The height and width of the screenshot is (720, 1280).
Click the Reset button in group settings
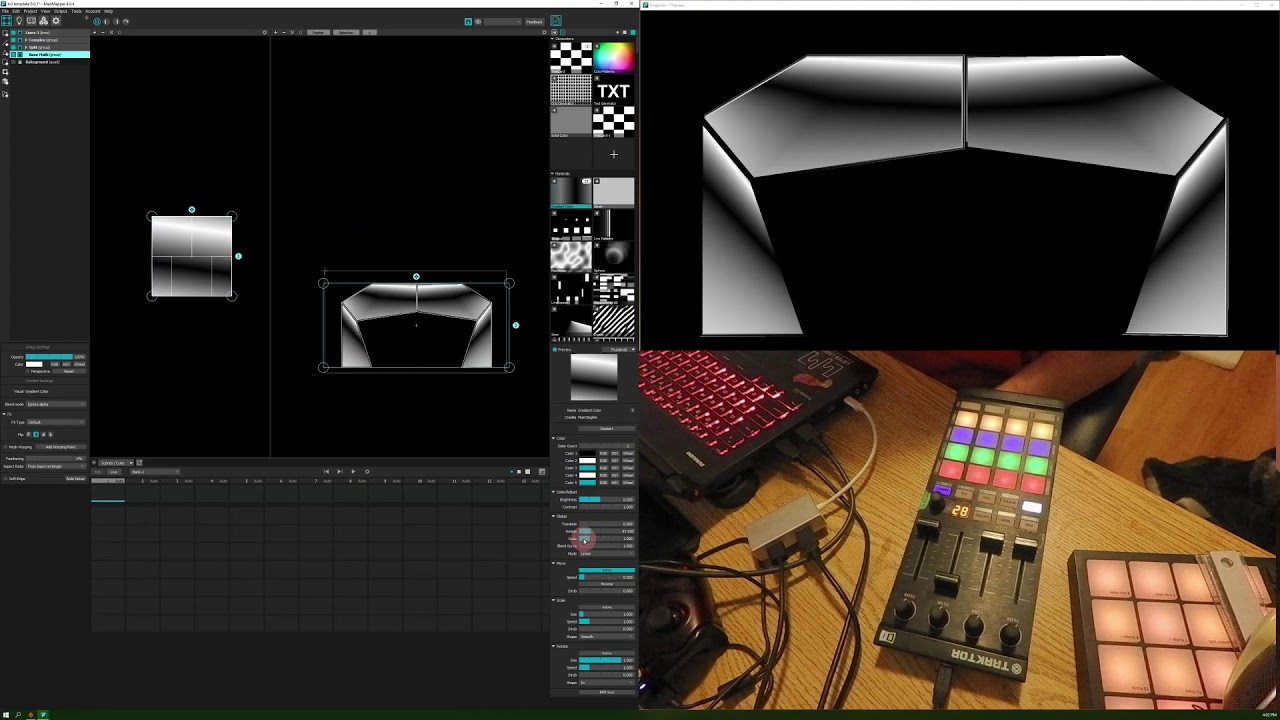tap(69, 371)
